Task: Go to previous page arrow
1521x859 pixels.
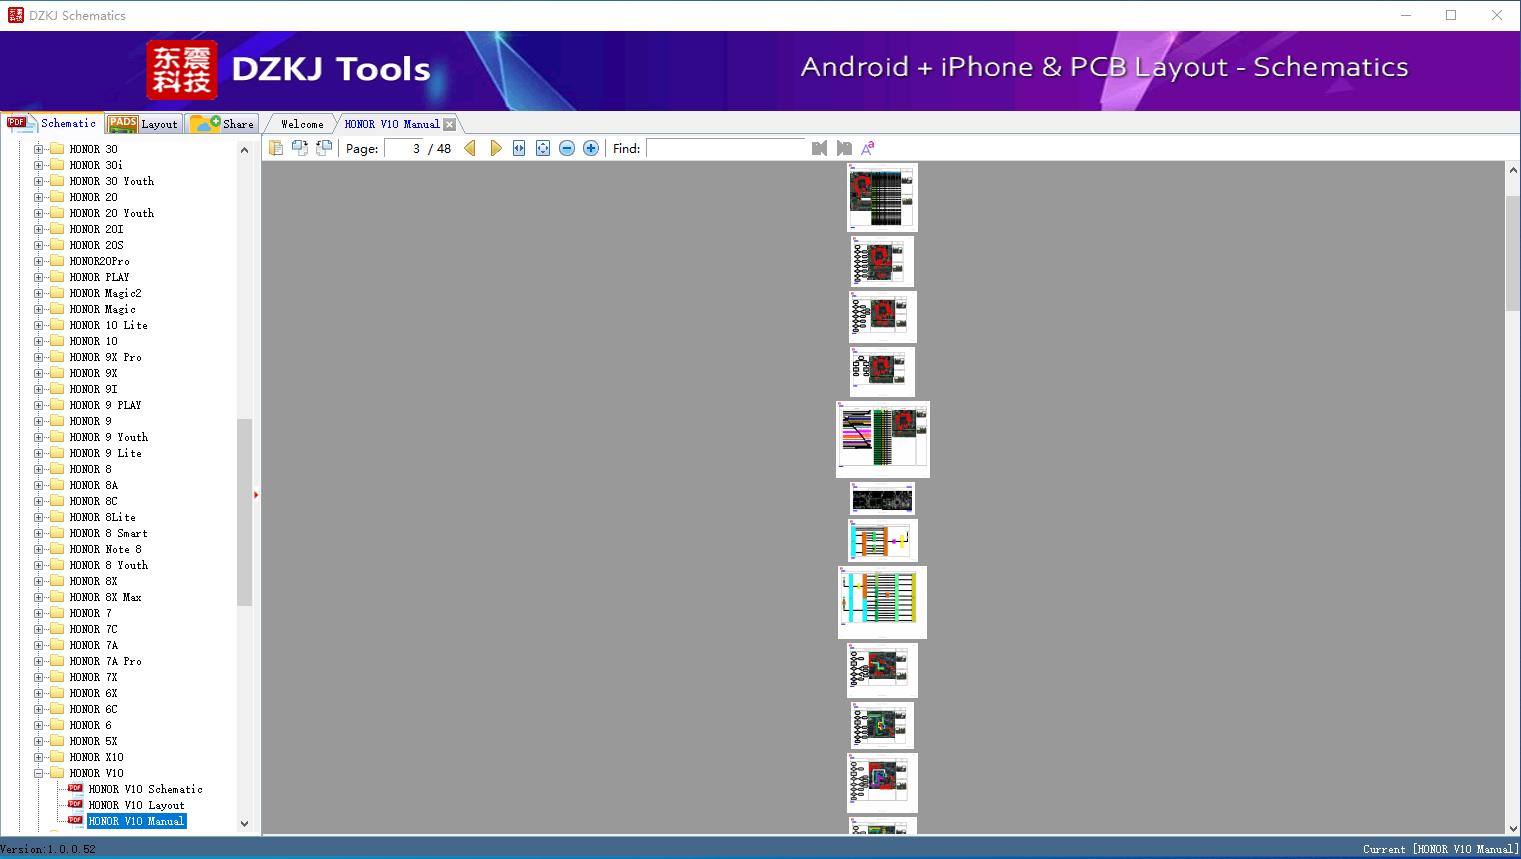Action: click(470, 148)
